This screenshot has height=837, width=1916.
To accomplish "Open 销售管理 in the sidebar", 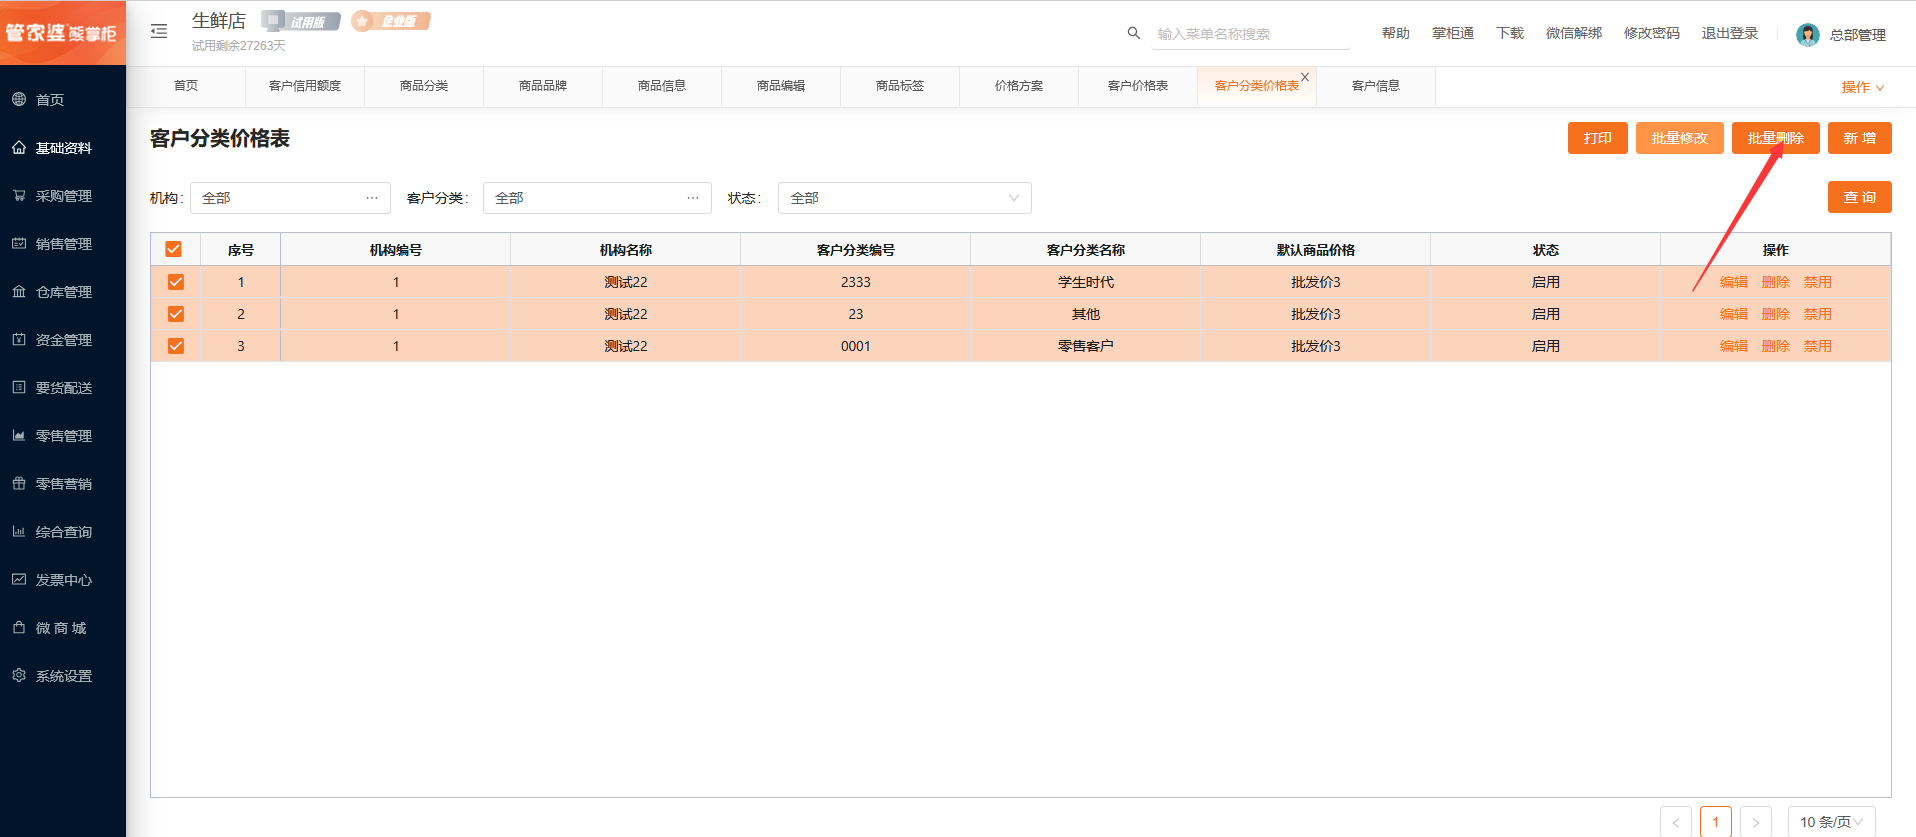I will click(63, 244).
